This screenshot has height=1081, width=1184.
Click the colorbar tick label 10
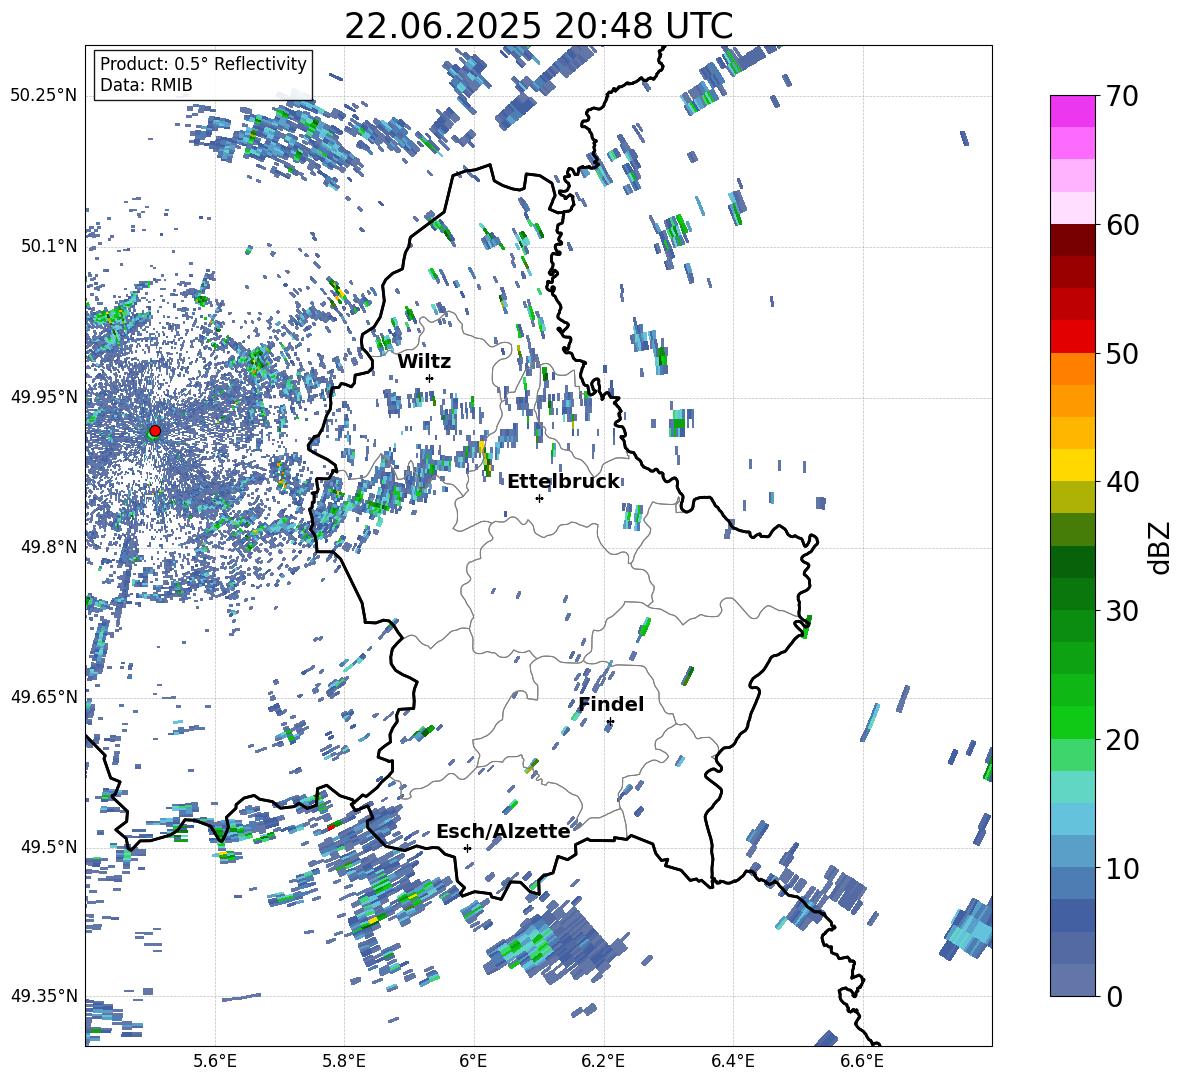[x=1121, y=868]
